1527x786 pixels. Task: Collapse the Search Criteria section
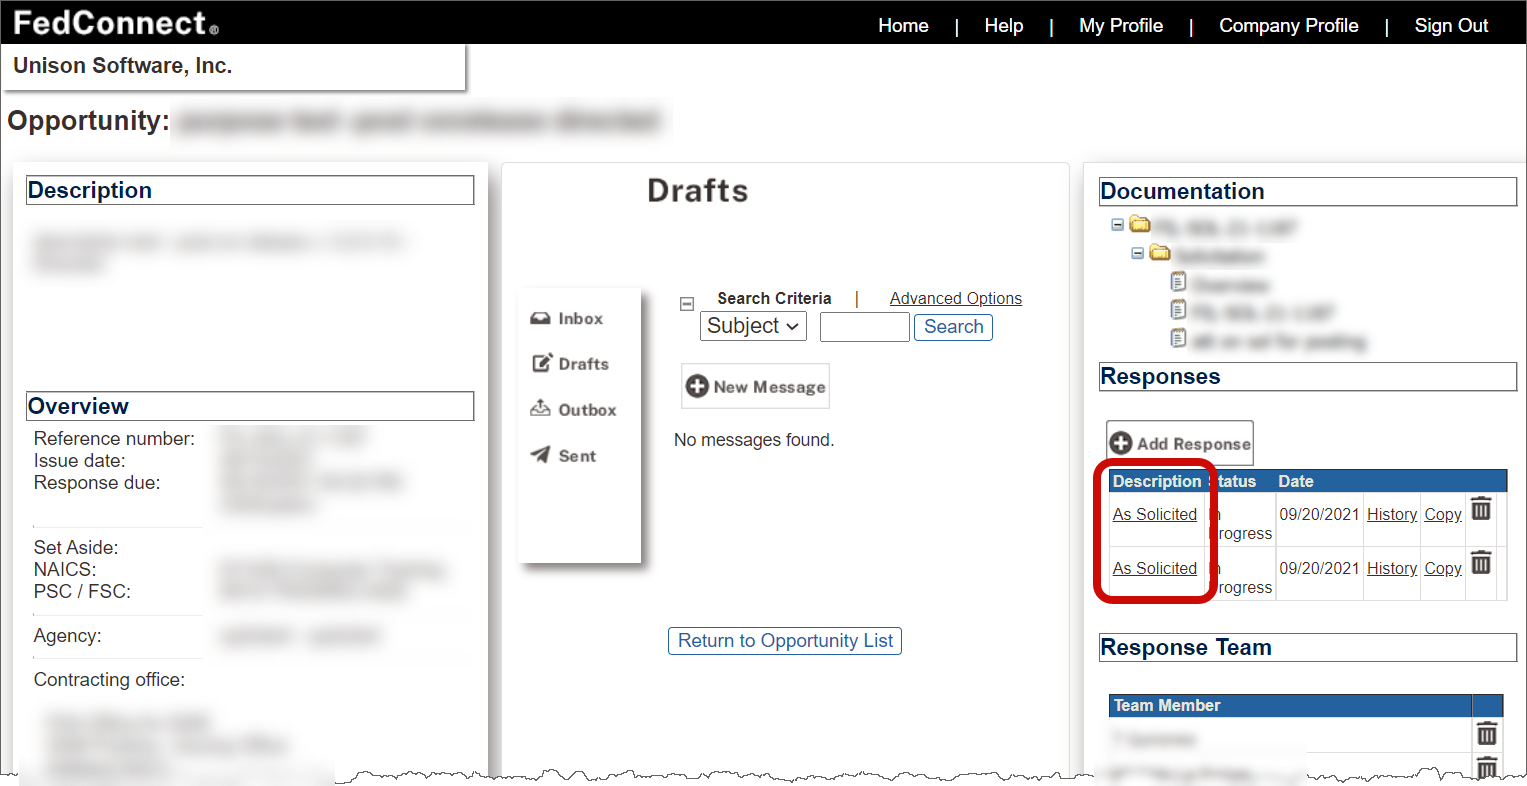coord(687,303)
